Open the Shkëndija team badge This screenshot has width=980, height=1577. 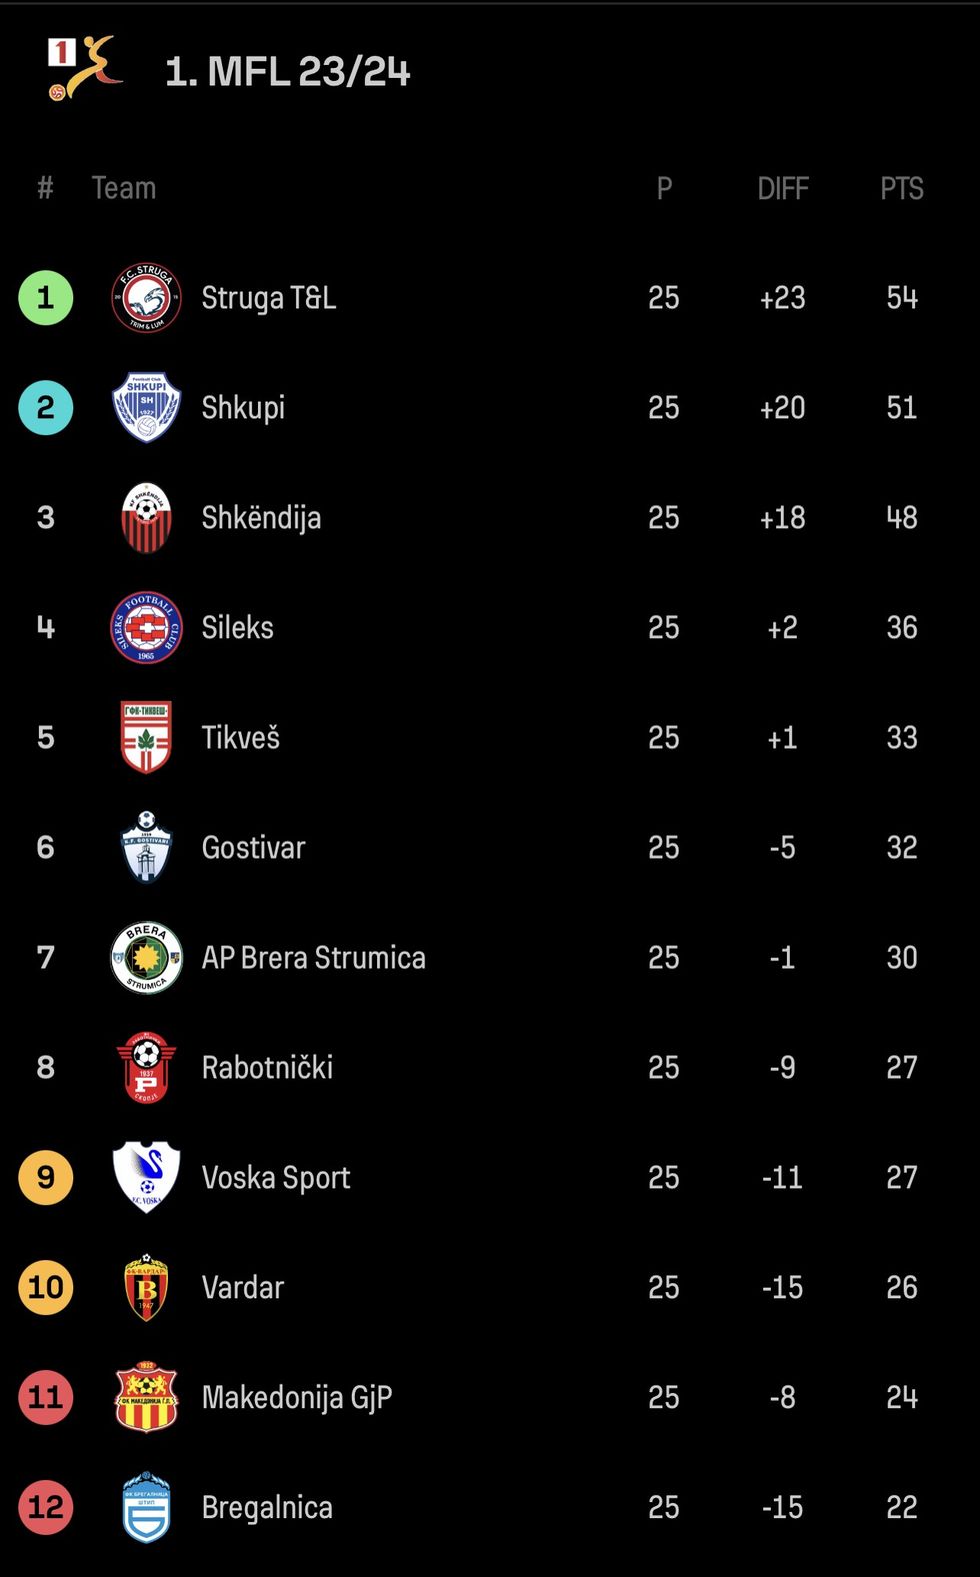(x=146, y=518)
